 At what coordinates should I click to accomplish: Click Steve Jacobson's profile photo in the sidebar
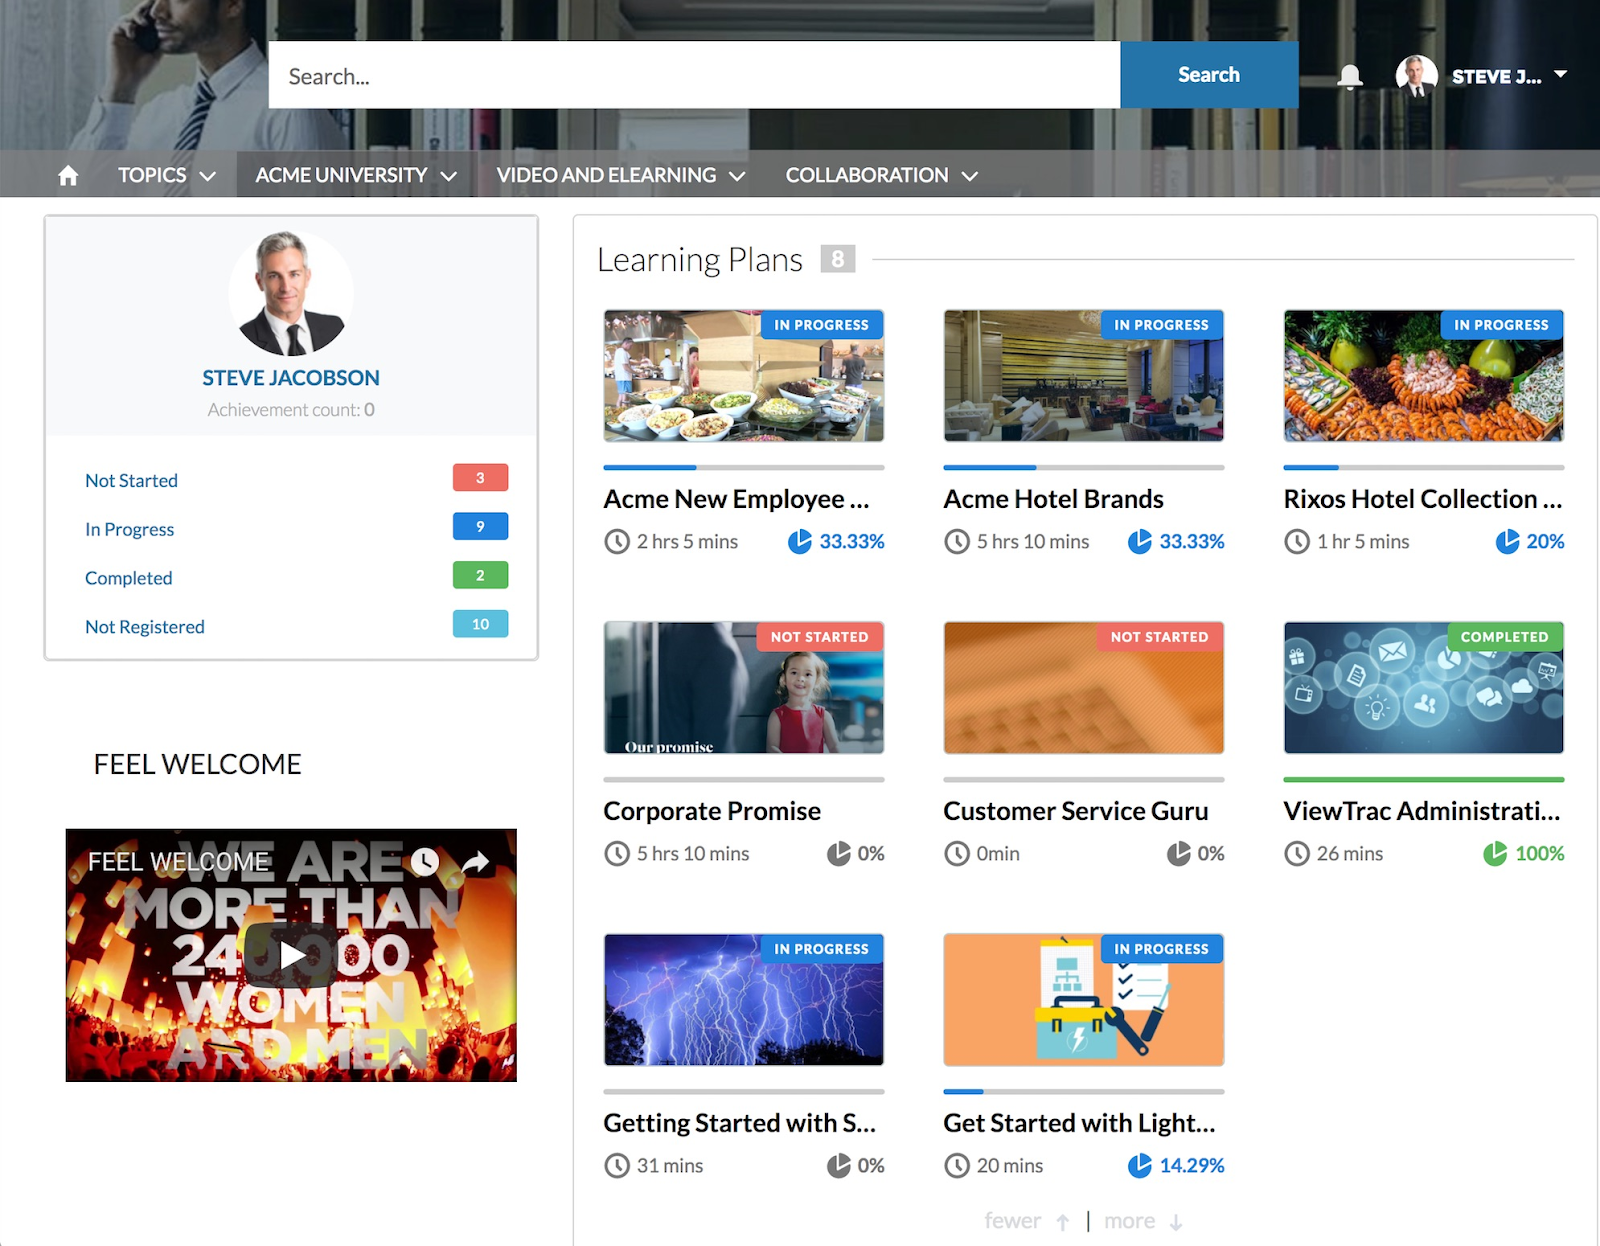(x=291, y=293)
